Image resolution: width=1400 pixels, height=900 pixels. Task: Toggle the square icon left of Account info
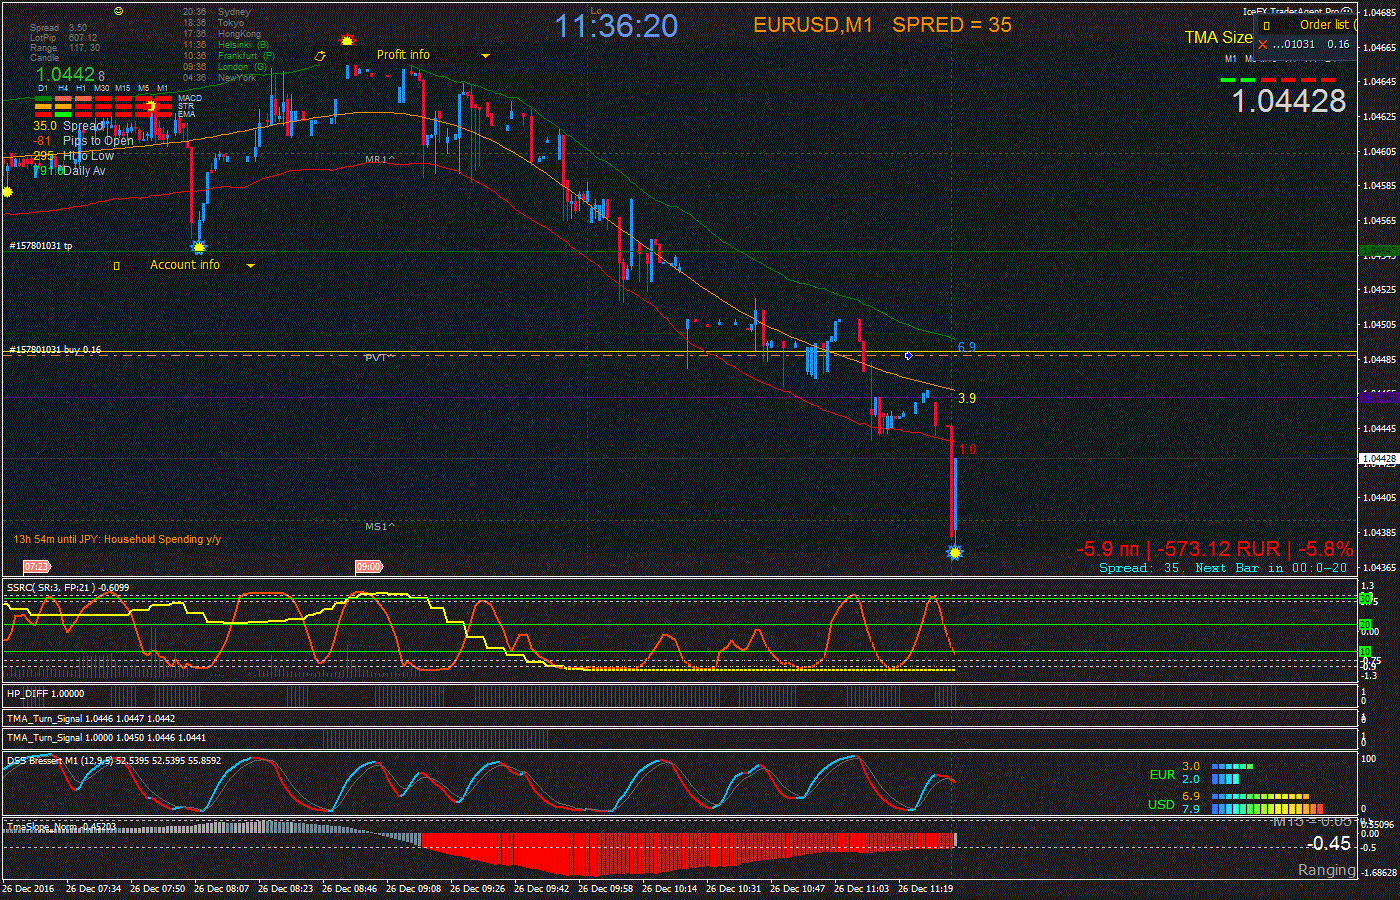point(117,266)
